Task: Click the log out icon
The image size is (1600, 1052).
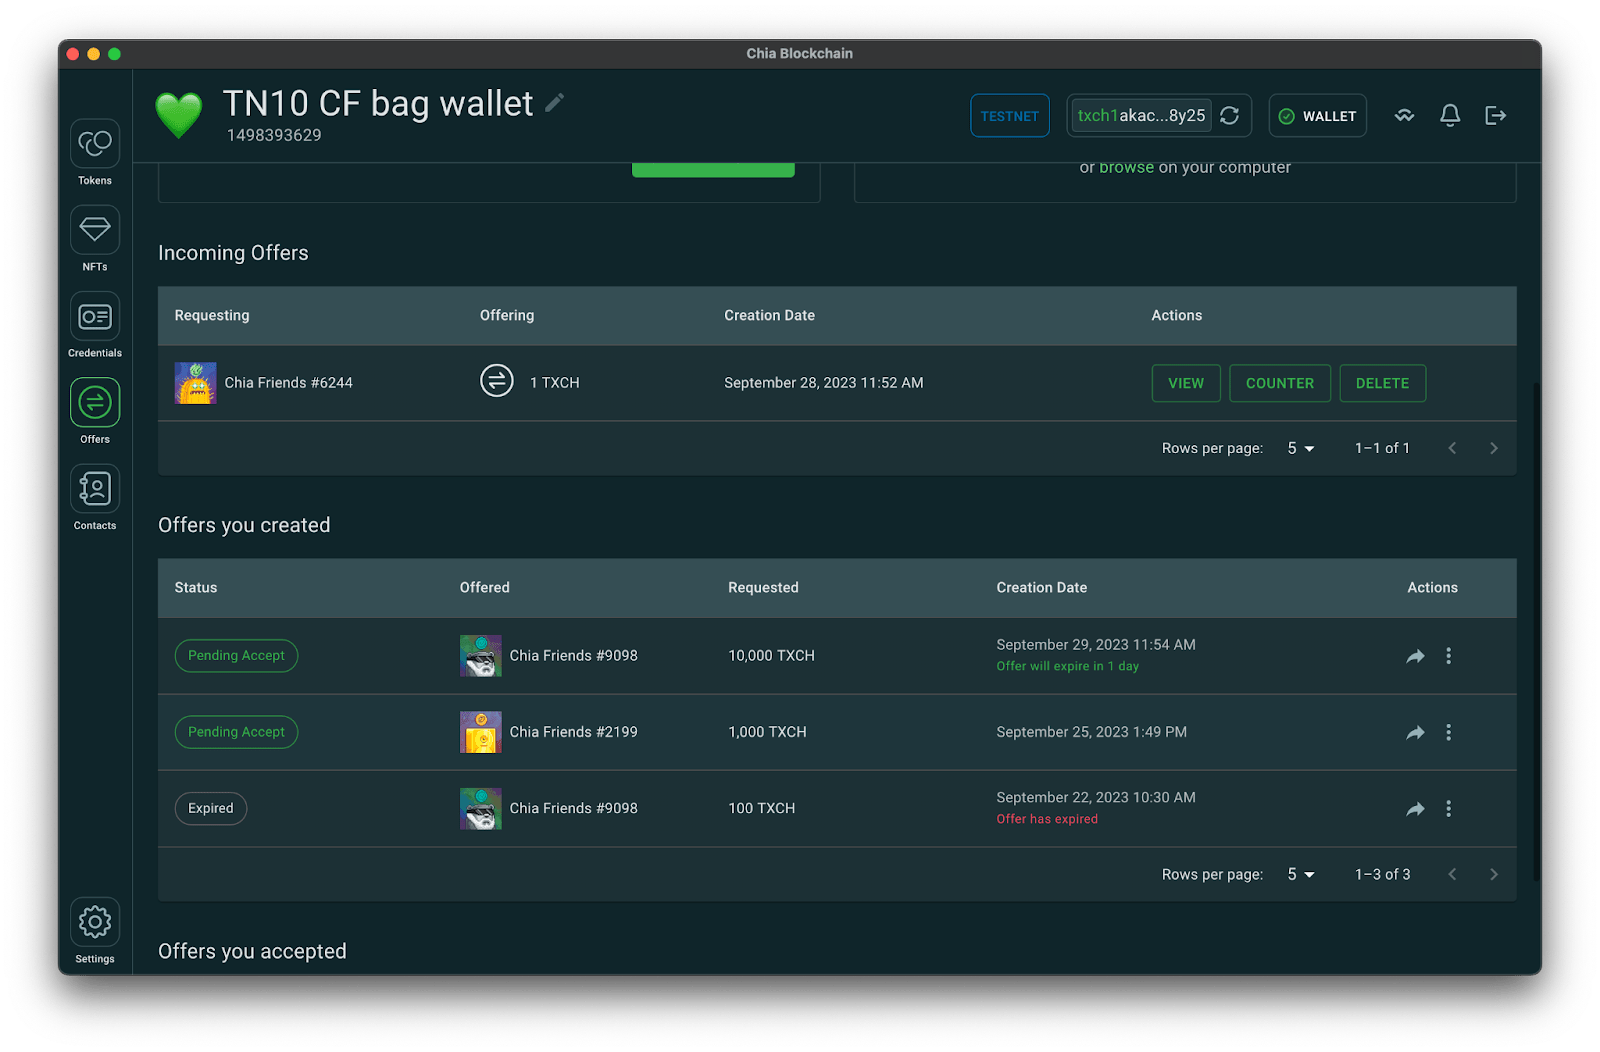Action: 1495,116
